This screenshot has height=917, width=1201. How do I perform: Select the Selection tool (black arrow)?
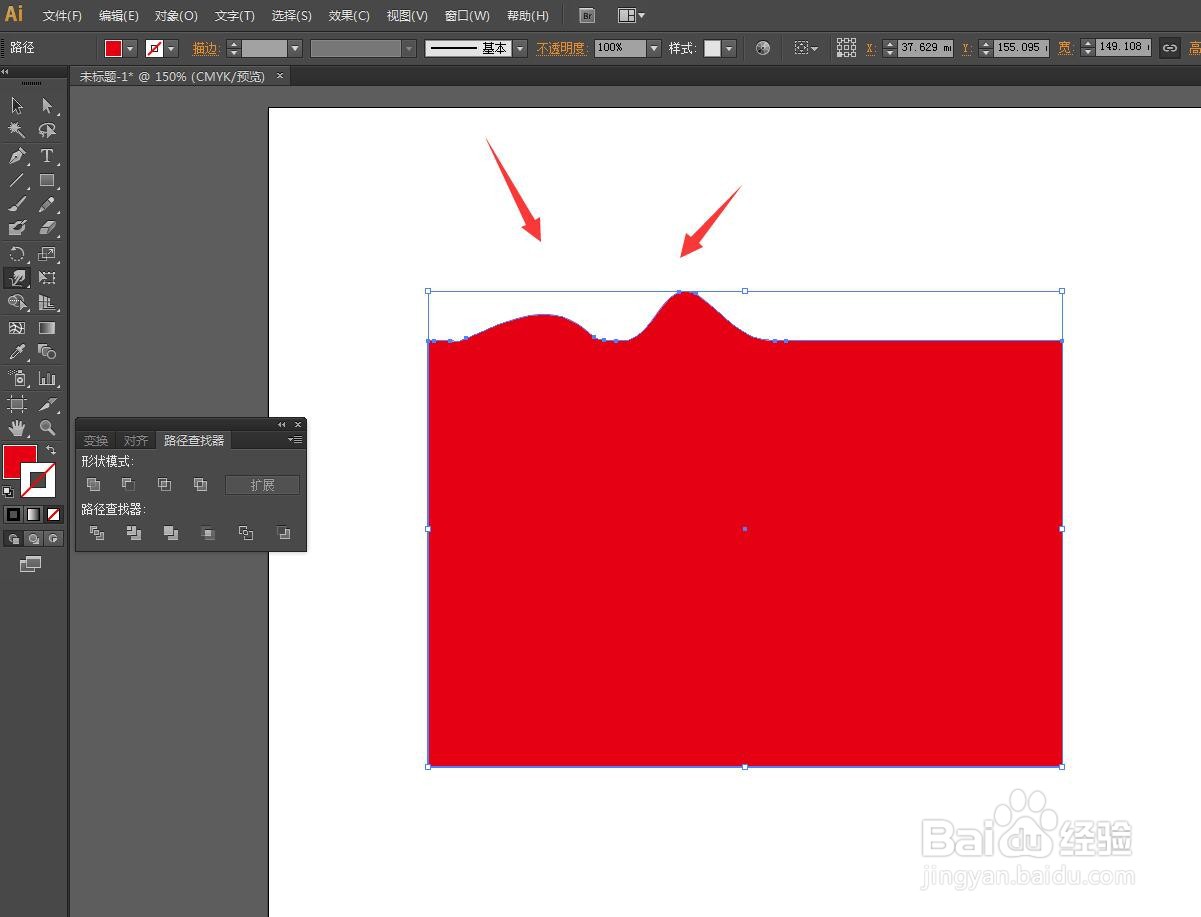click(x=17, y=106)
